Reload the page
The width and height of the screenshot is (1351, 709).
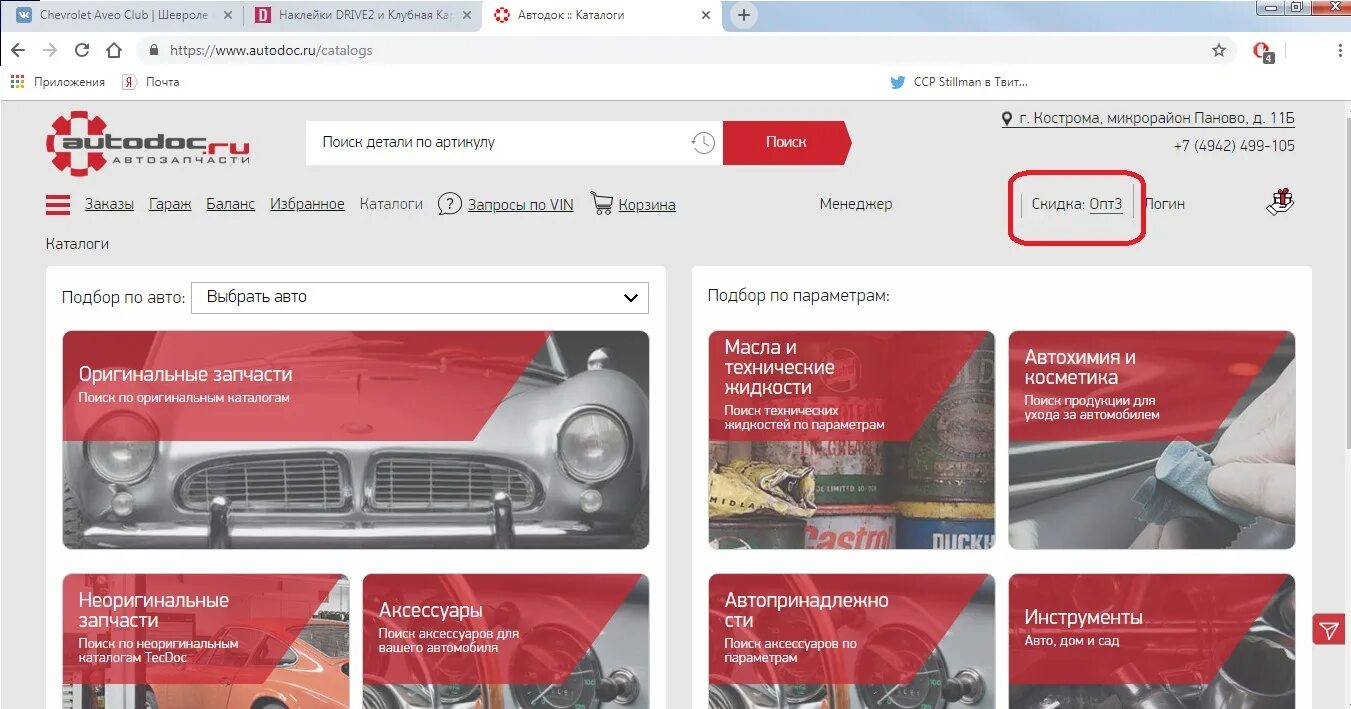(82, 50)
